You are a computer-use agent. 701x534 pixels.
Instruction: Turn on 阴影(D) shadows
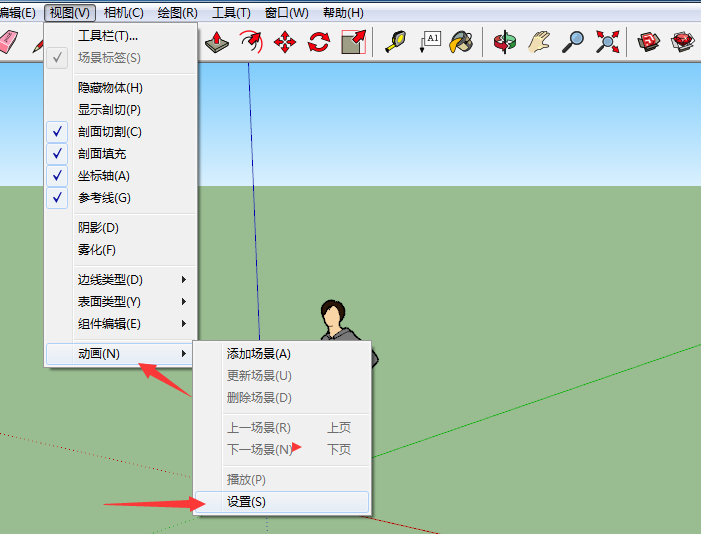pos(121,228)
